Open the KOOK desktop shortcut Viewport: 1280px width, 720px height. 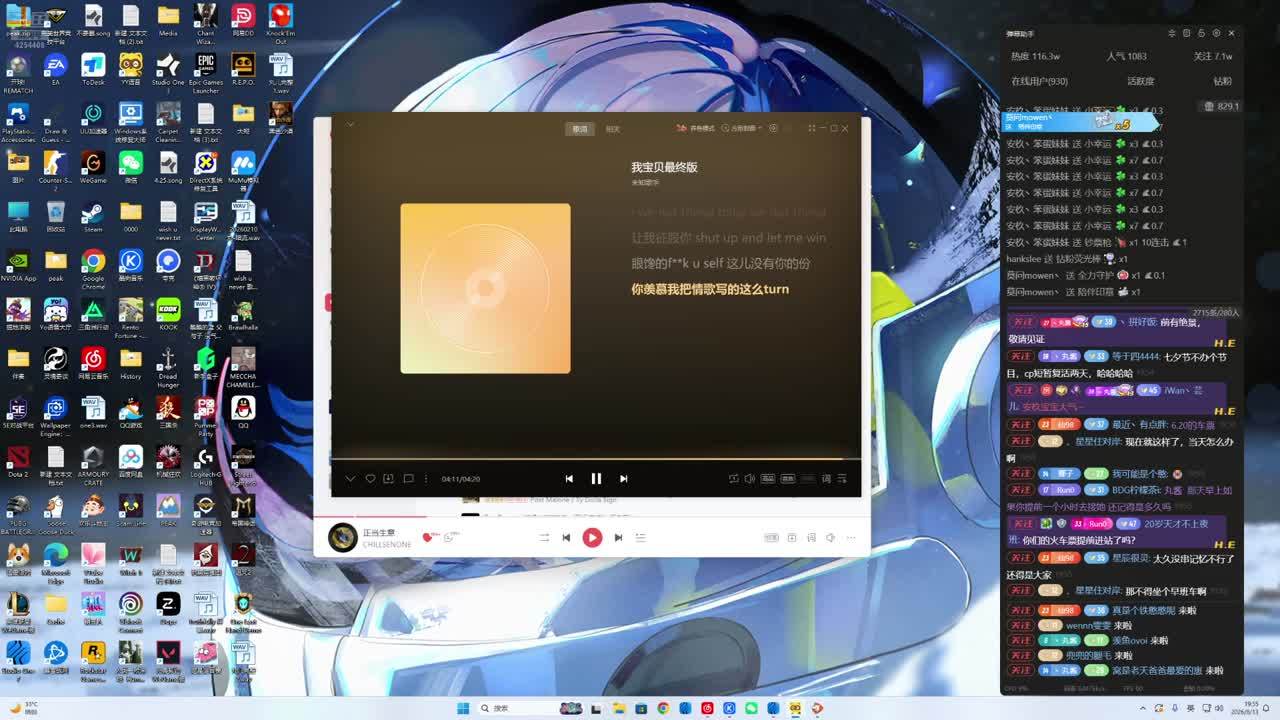coord(168,315)
